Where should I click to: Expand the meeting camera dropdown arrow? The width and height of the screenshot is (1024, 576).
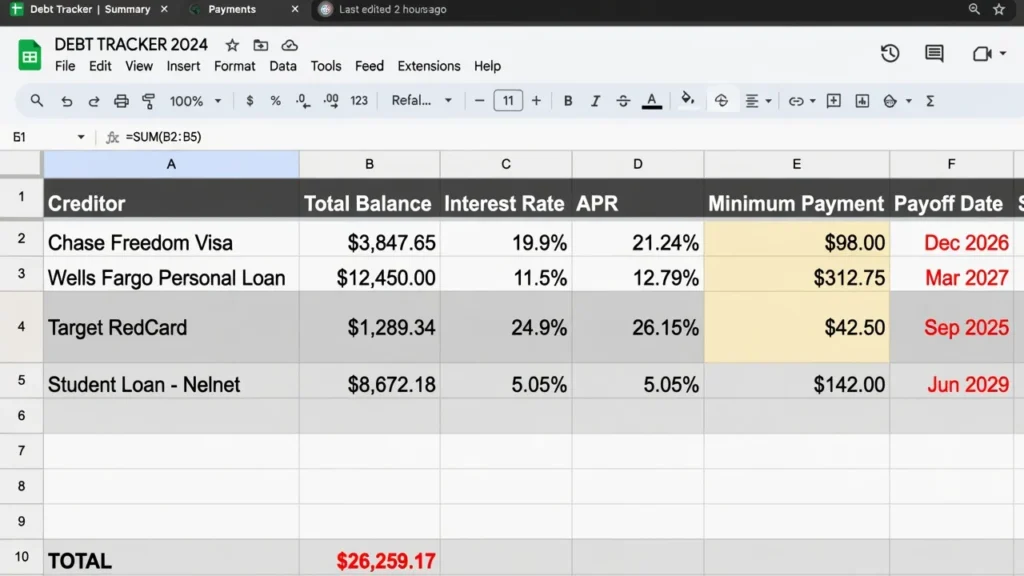point(1002,54)
